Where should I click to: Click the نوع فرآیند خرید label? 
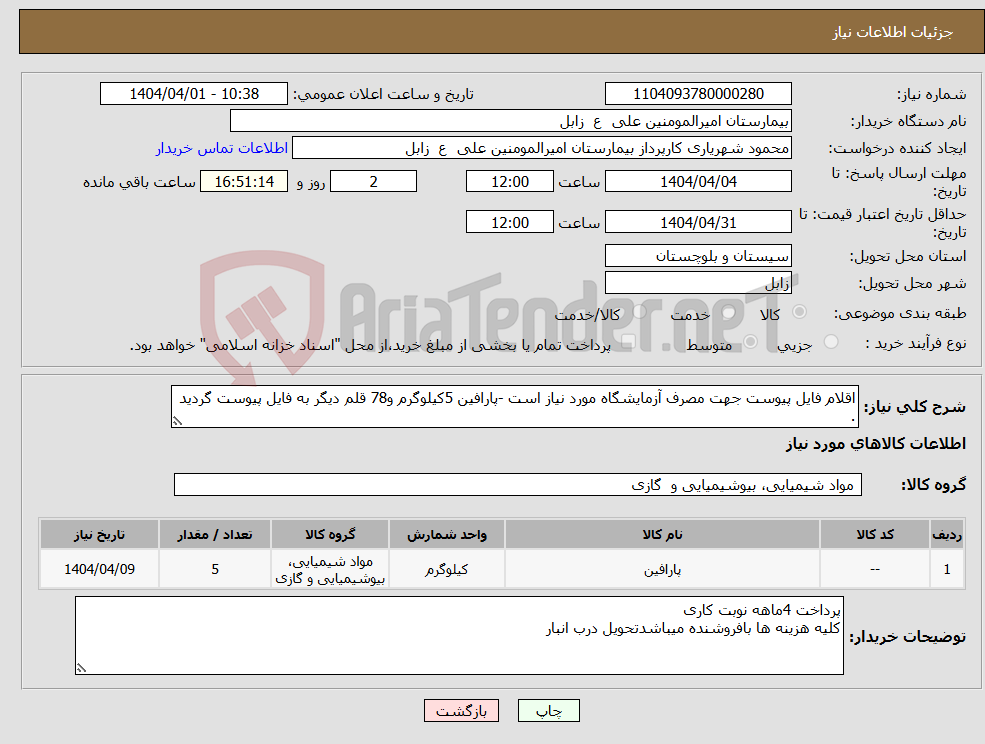click(916, 342)
